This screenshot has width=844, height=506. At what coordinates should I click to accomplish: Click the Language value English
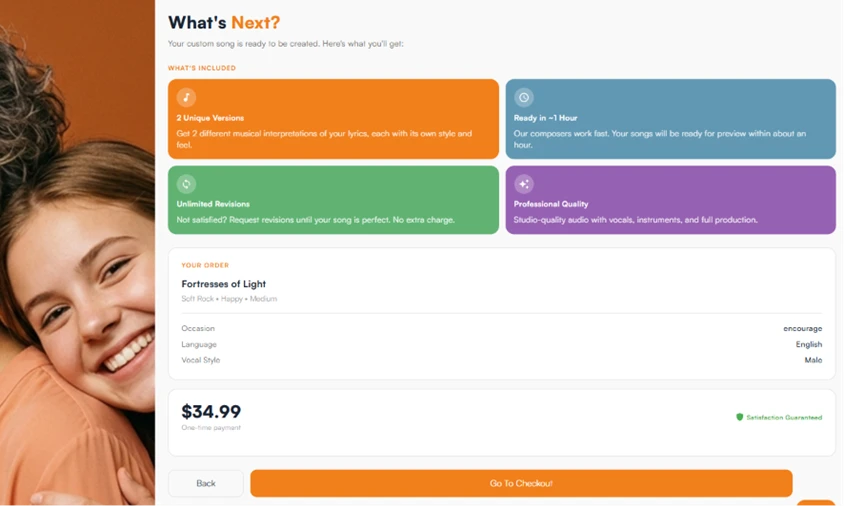[x=809, y=345]
